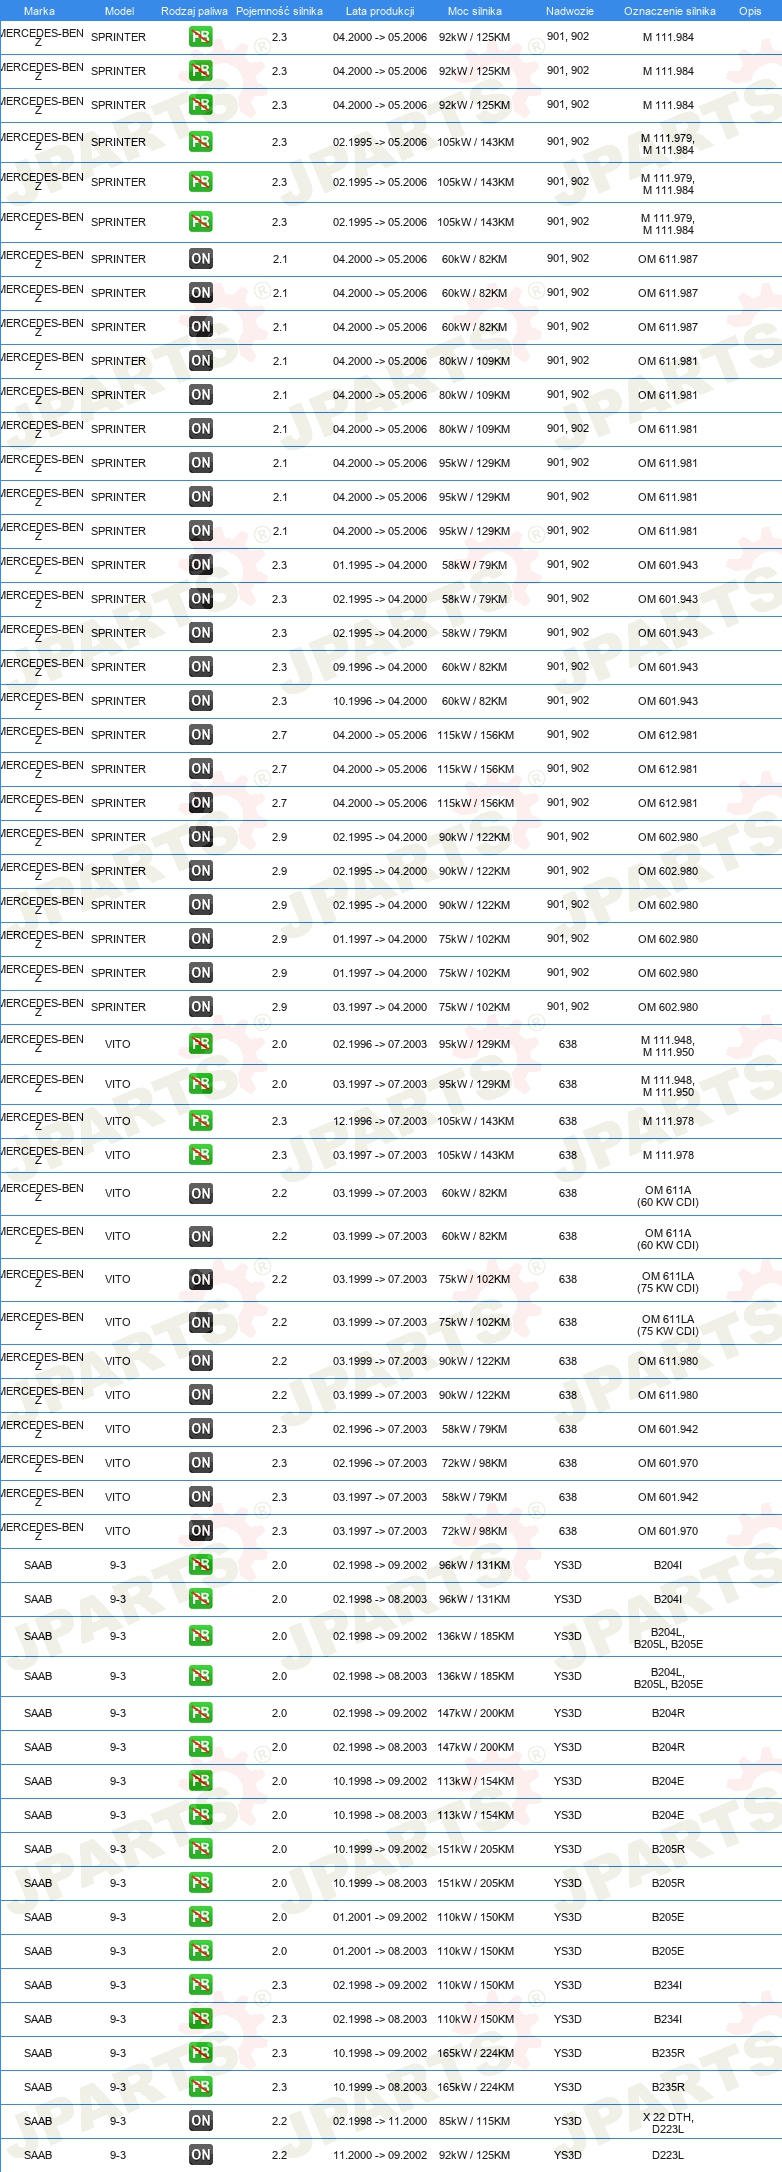Click the PB icon in SAAB B204R -> 08.2003 row
The image size is (782, 2172).
click(x=201, y=1747)
